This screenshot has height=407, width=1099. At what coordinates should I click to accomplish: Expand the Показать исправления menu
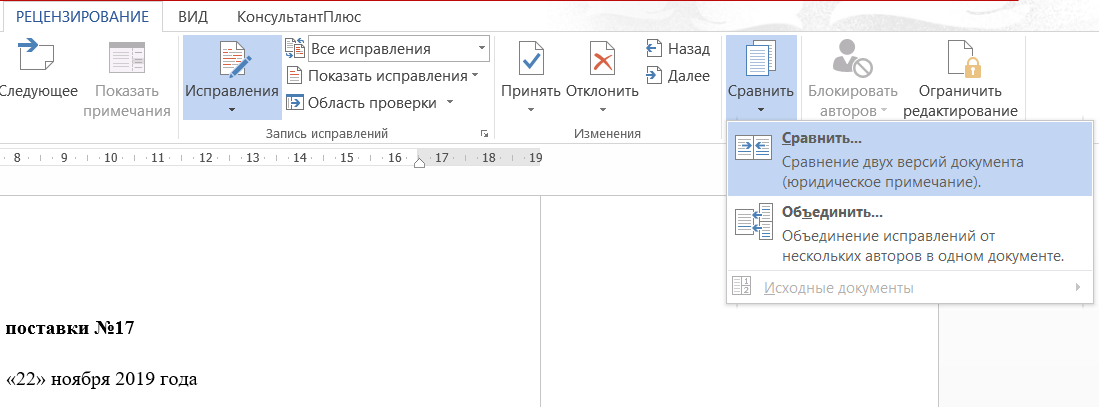(x=383, y=76)
